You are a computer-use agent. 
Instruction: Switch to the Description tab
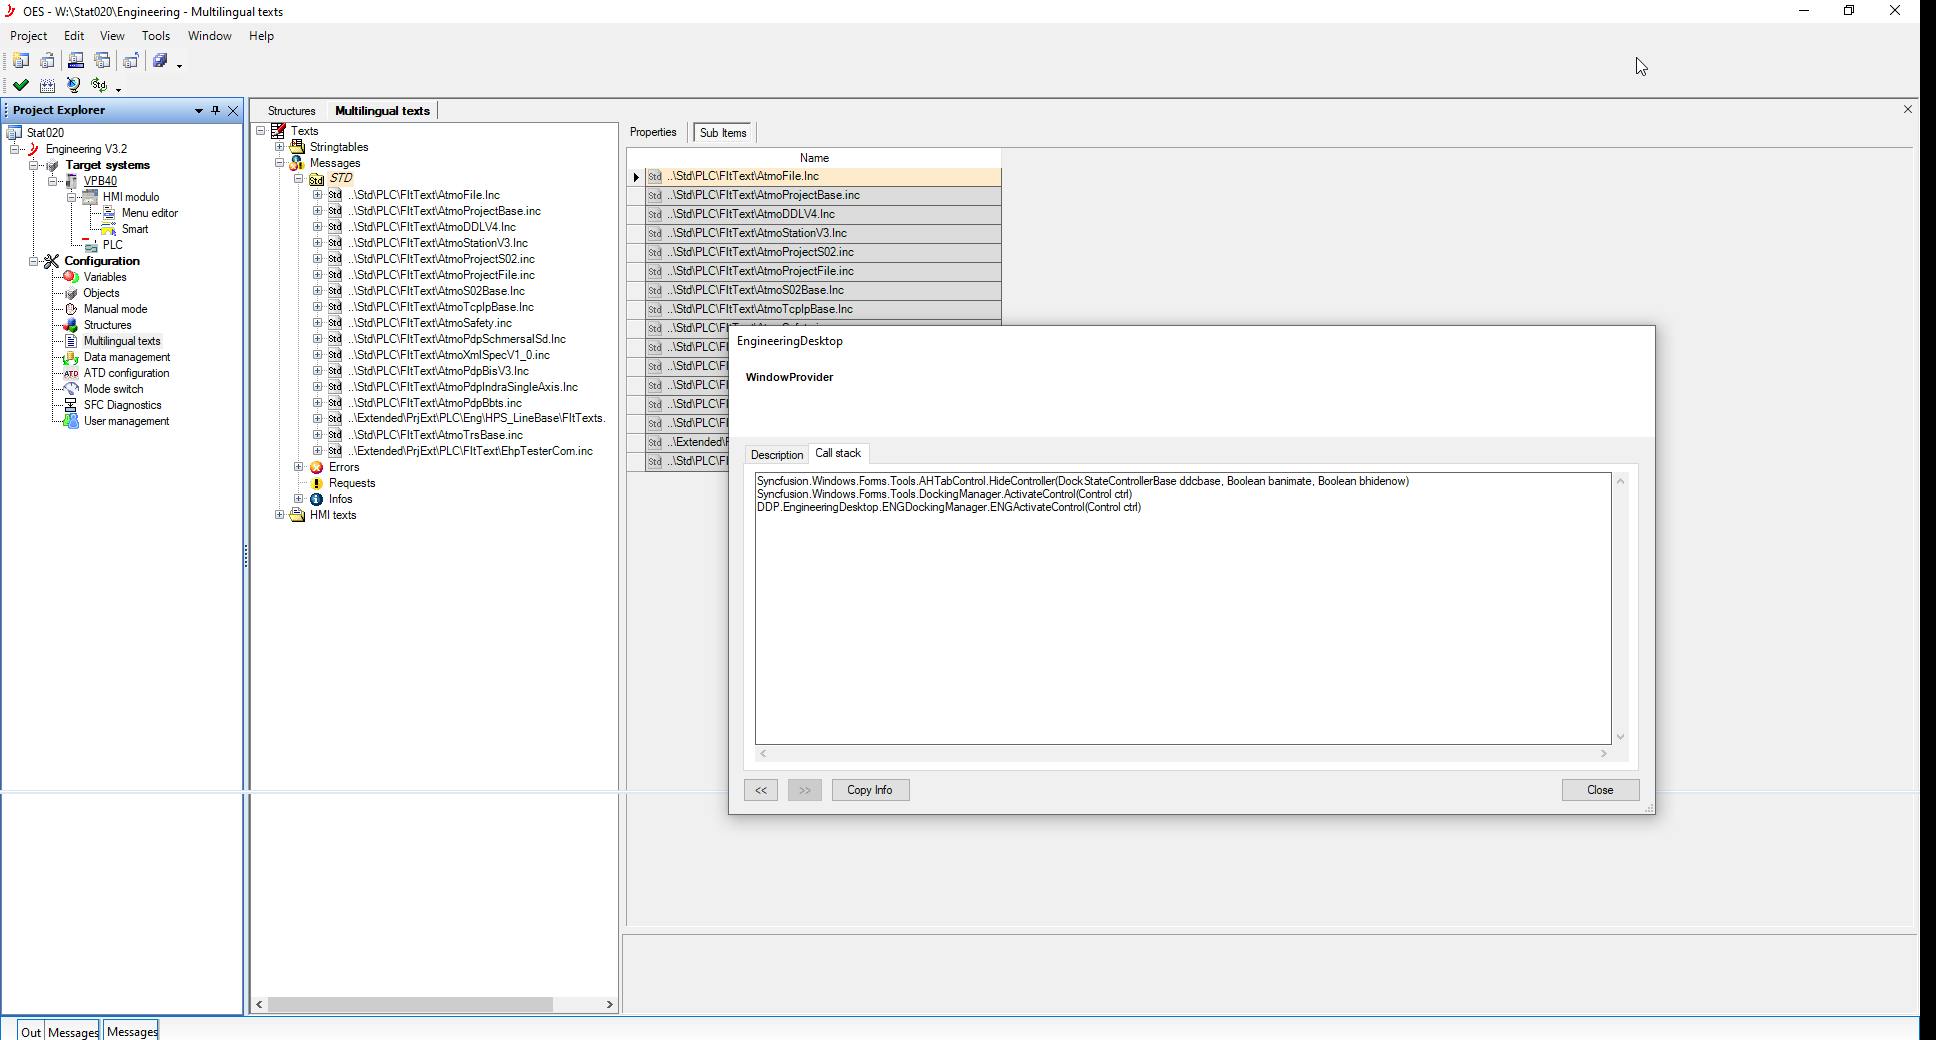[x=776, y=455]
